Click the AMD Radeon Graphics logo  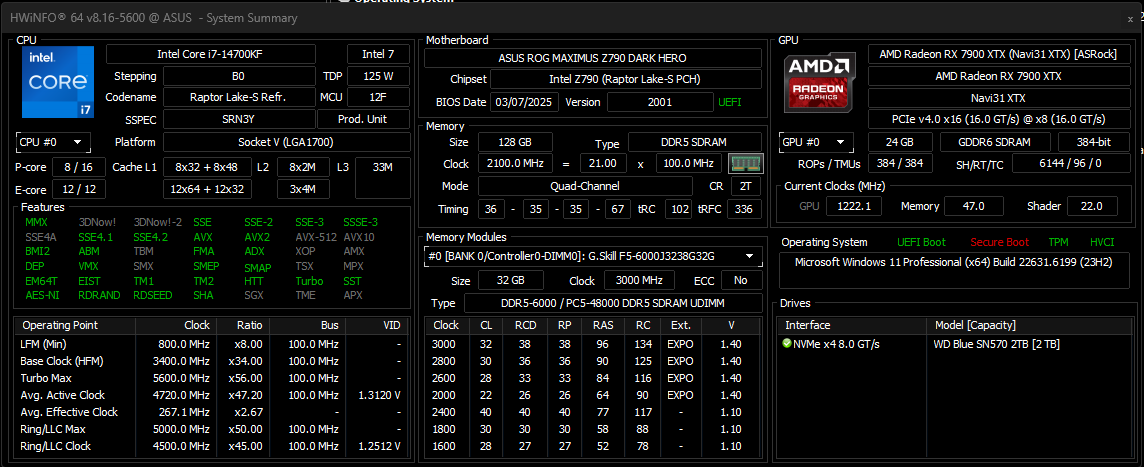pos(818,82)
